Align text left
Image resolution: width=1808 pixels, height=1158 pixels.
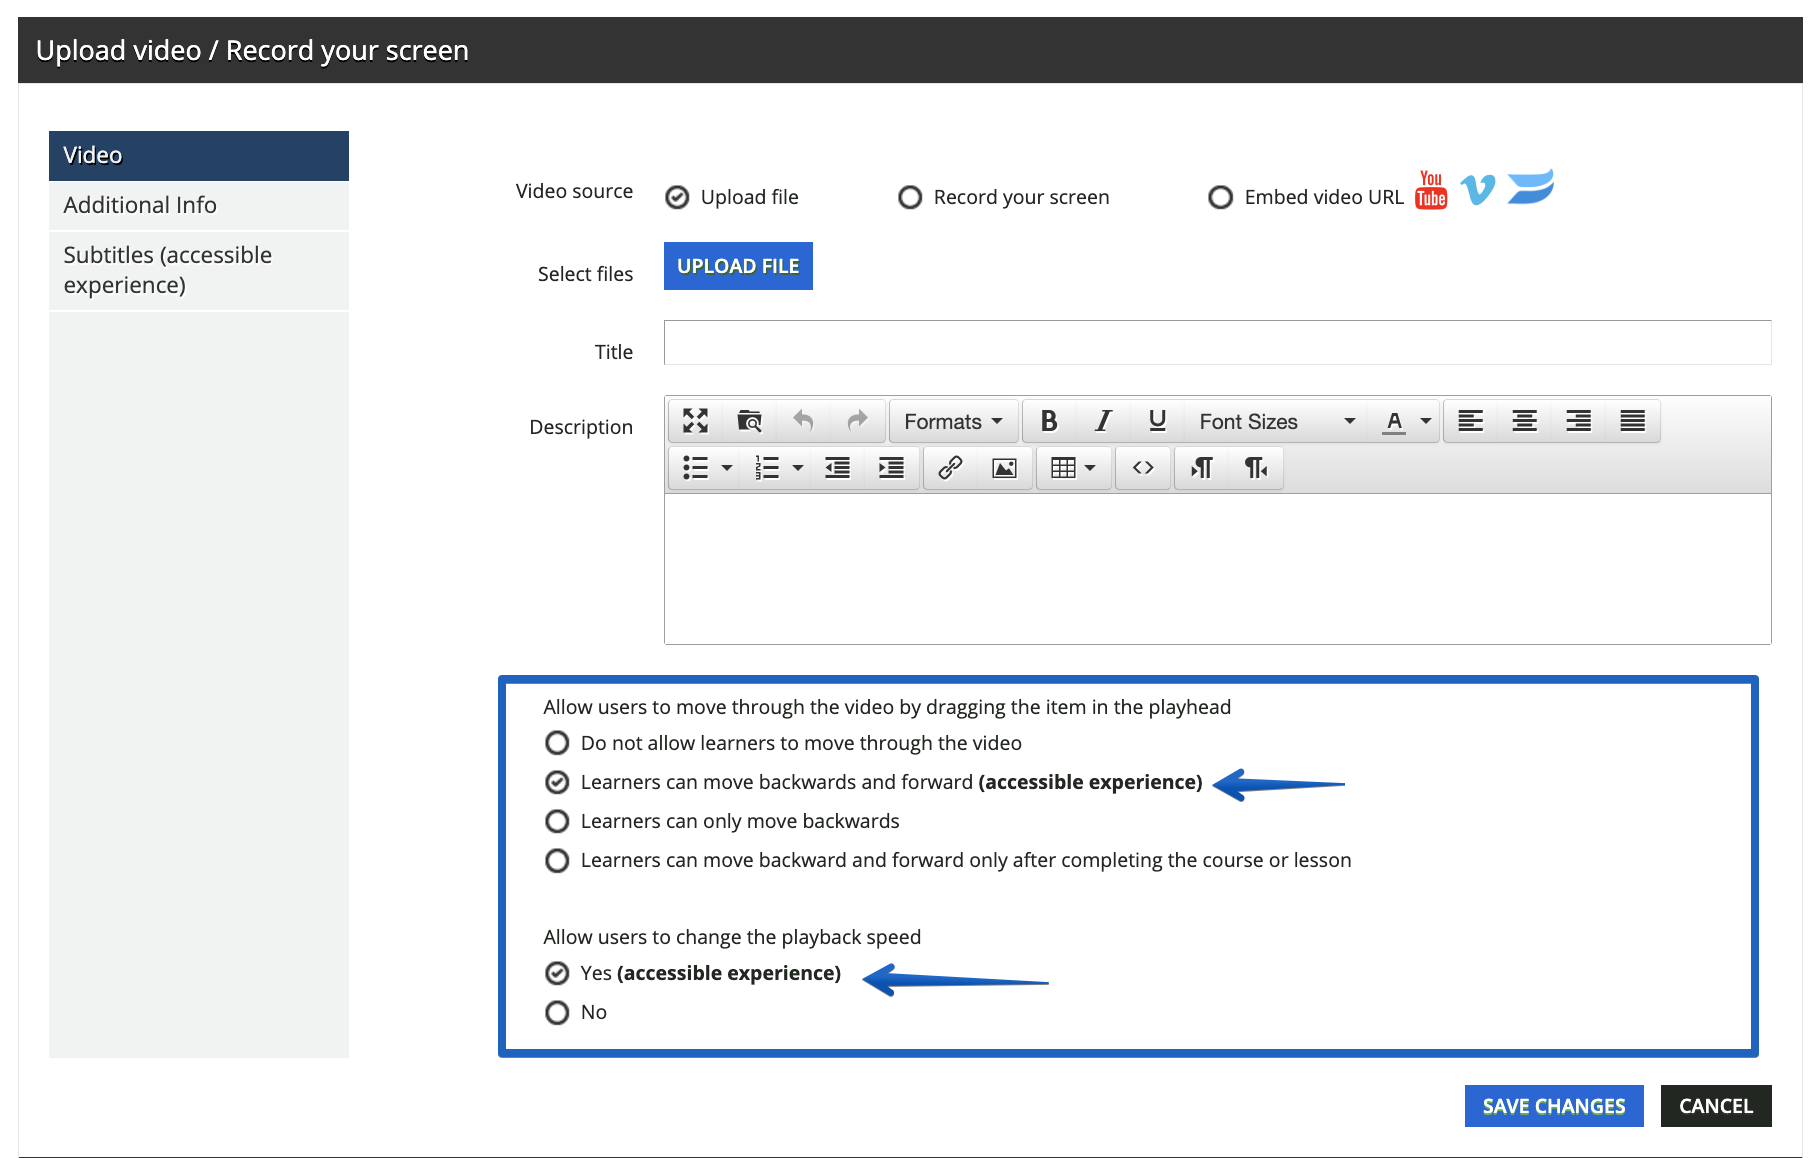click(x=1470, y=421)
